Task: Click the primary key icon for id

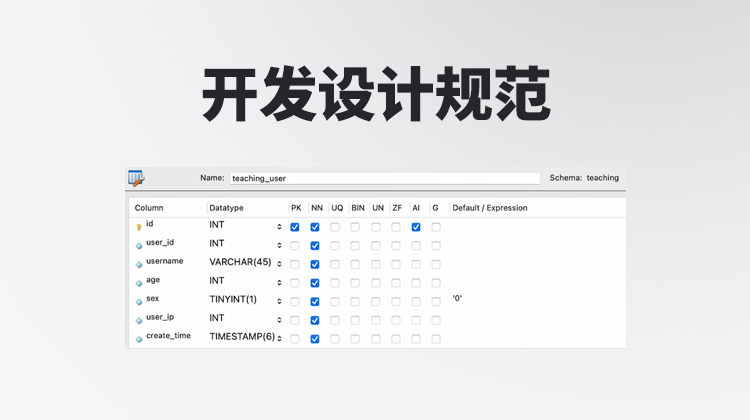Action: point(139,227)
